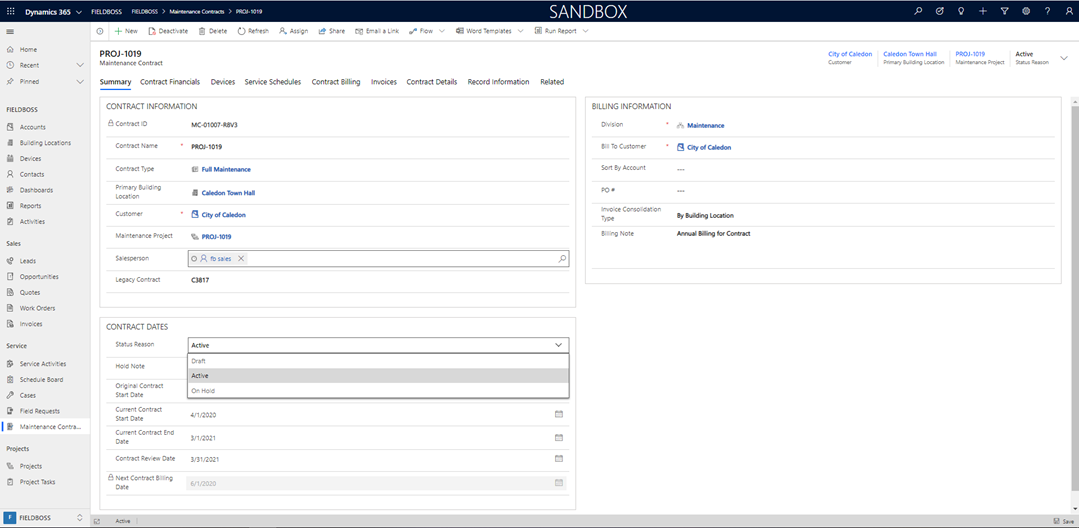Click the search magnifier in top bar

coord(919,11)
